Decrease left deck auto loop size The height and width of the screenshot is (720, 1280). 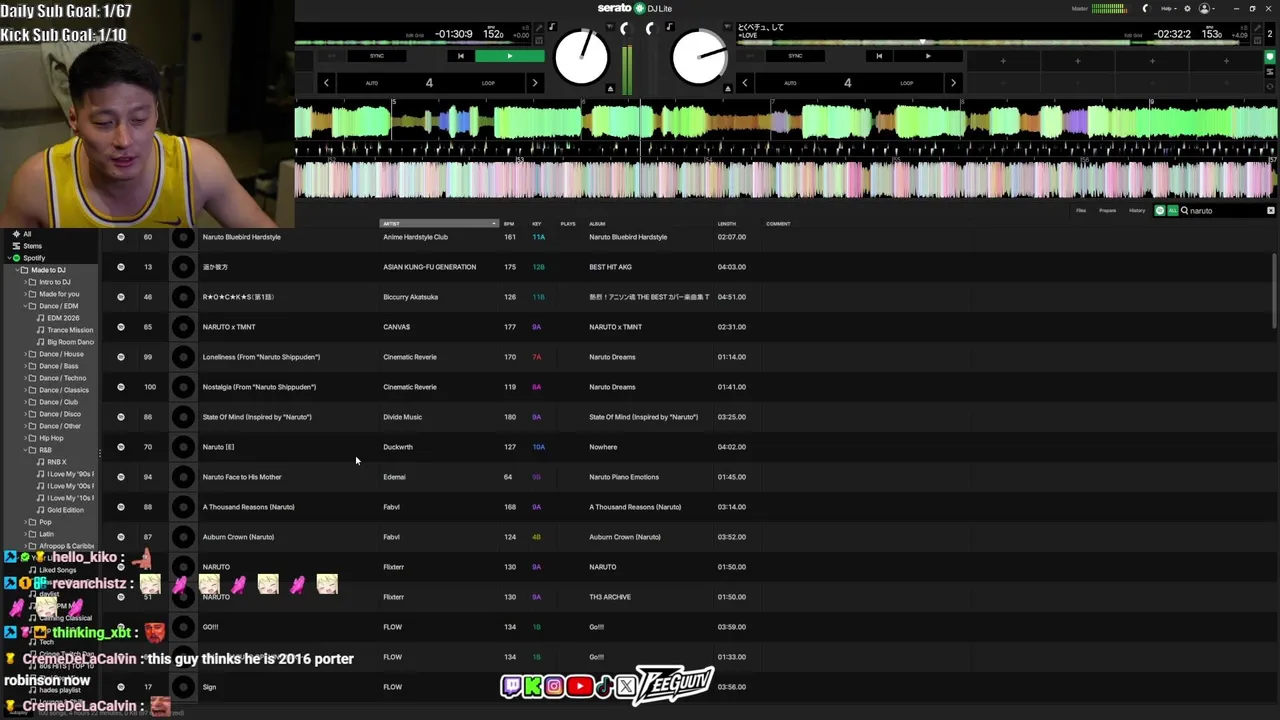pyautogui.click(x=326, y=83)
